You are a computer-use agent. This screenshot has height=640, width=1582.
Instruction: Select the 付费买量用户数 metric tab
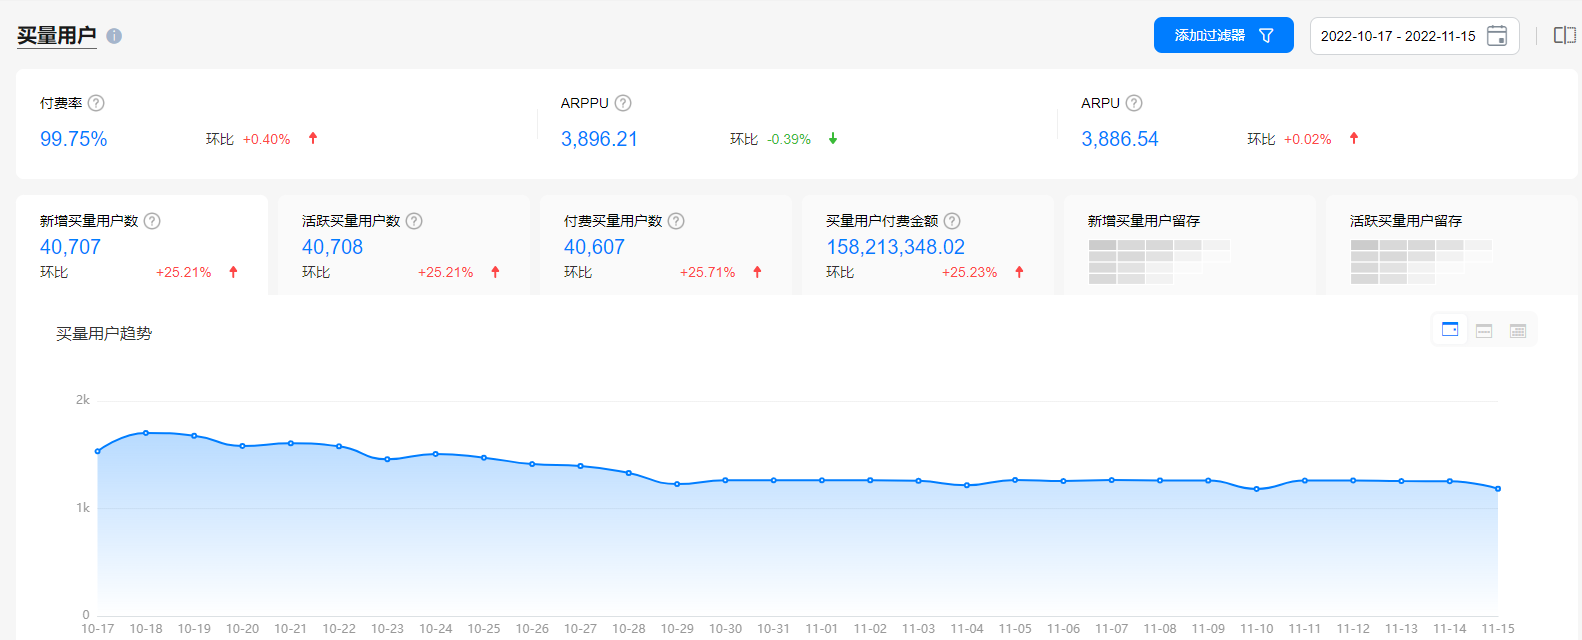(x=666, y=245)
